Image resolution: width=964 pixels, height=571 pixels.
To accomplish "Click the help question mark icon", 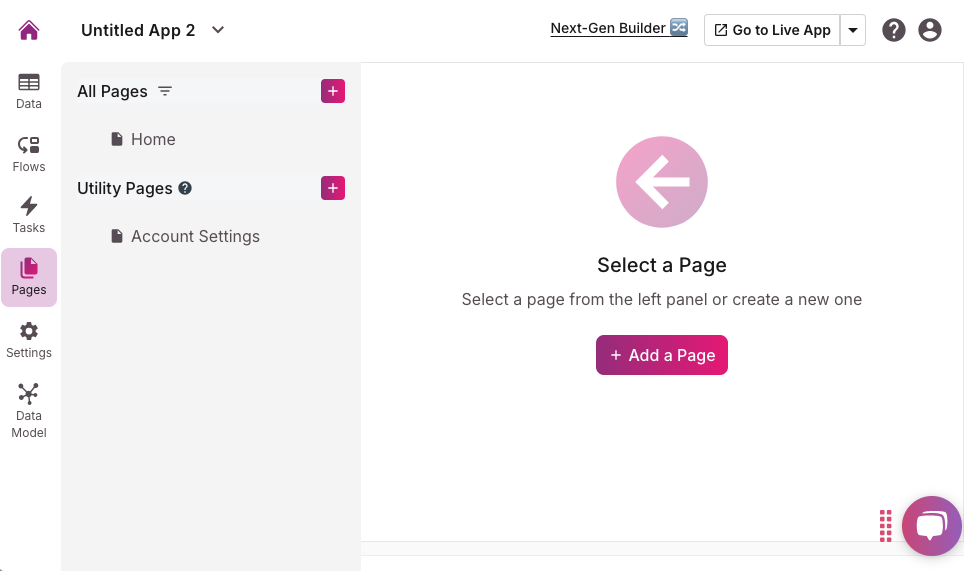I will click(894, 30).
